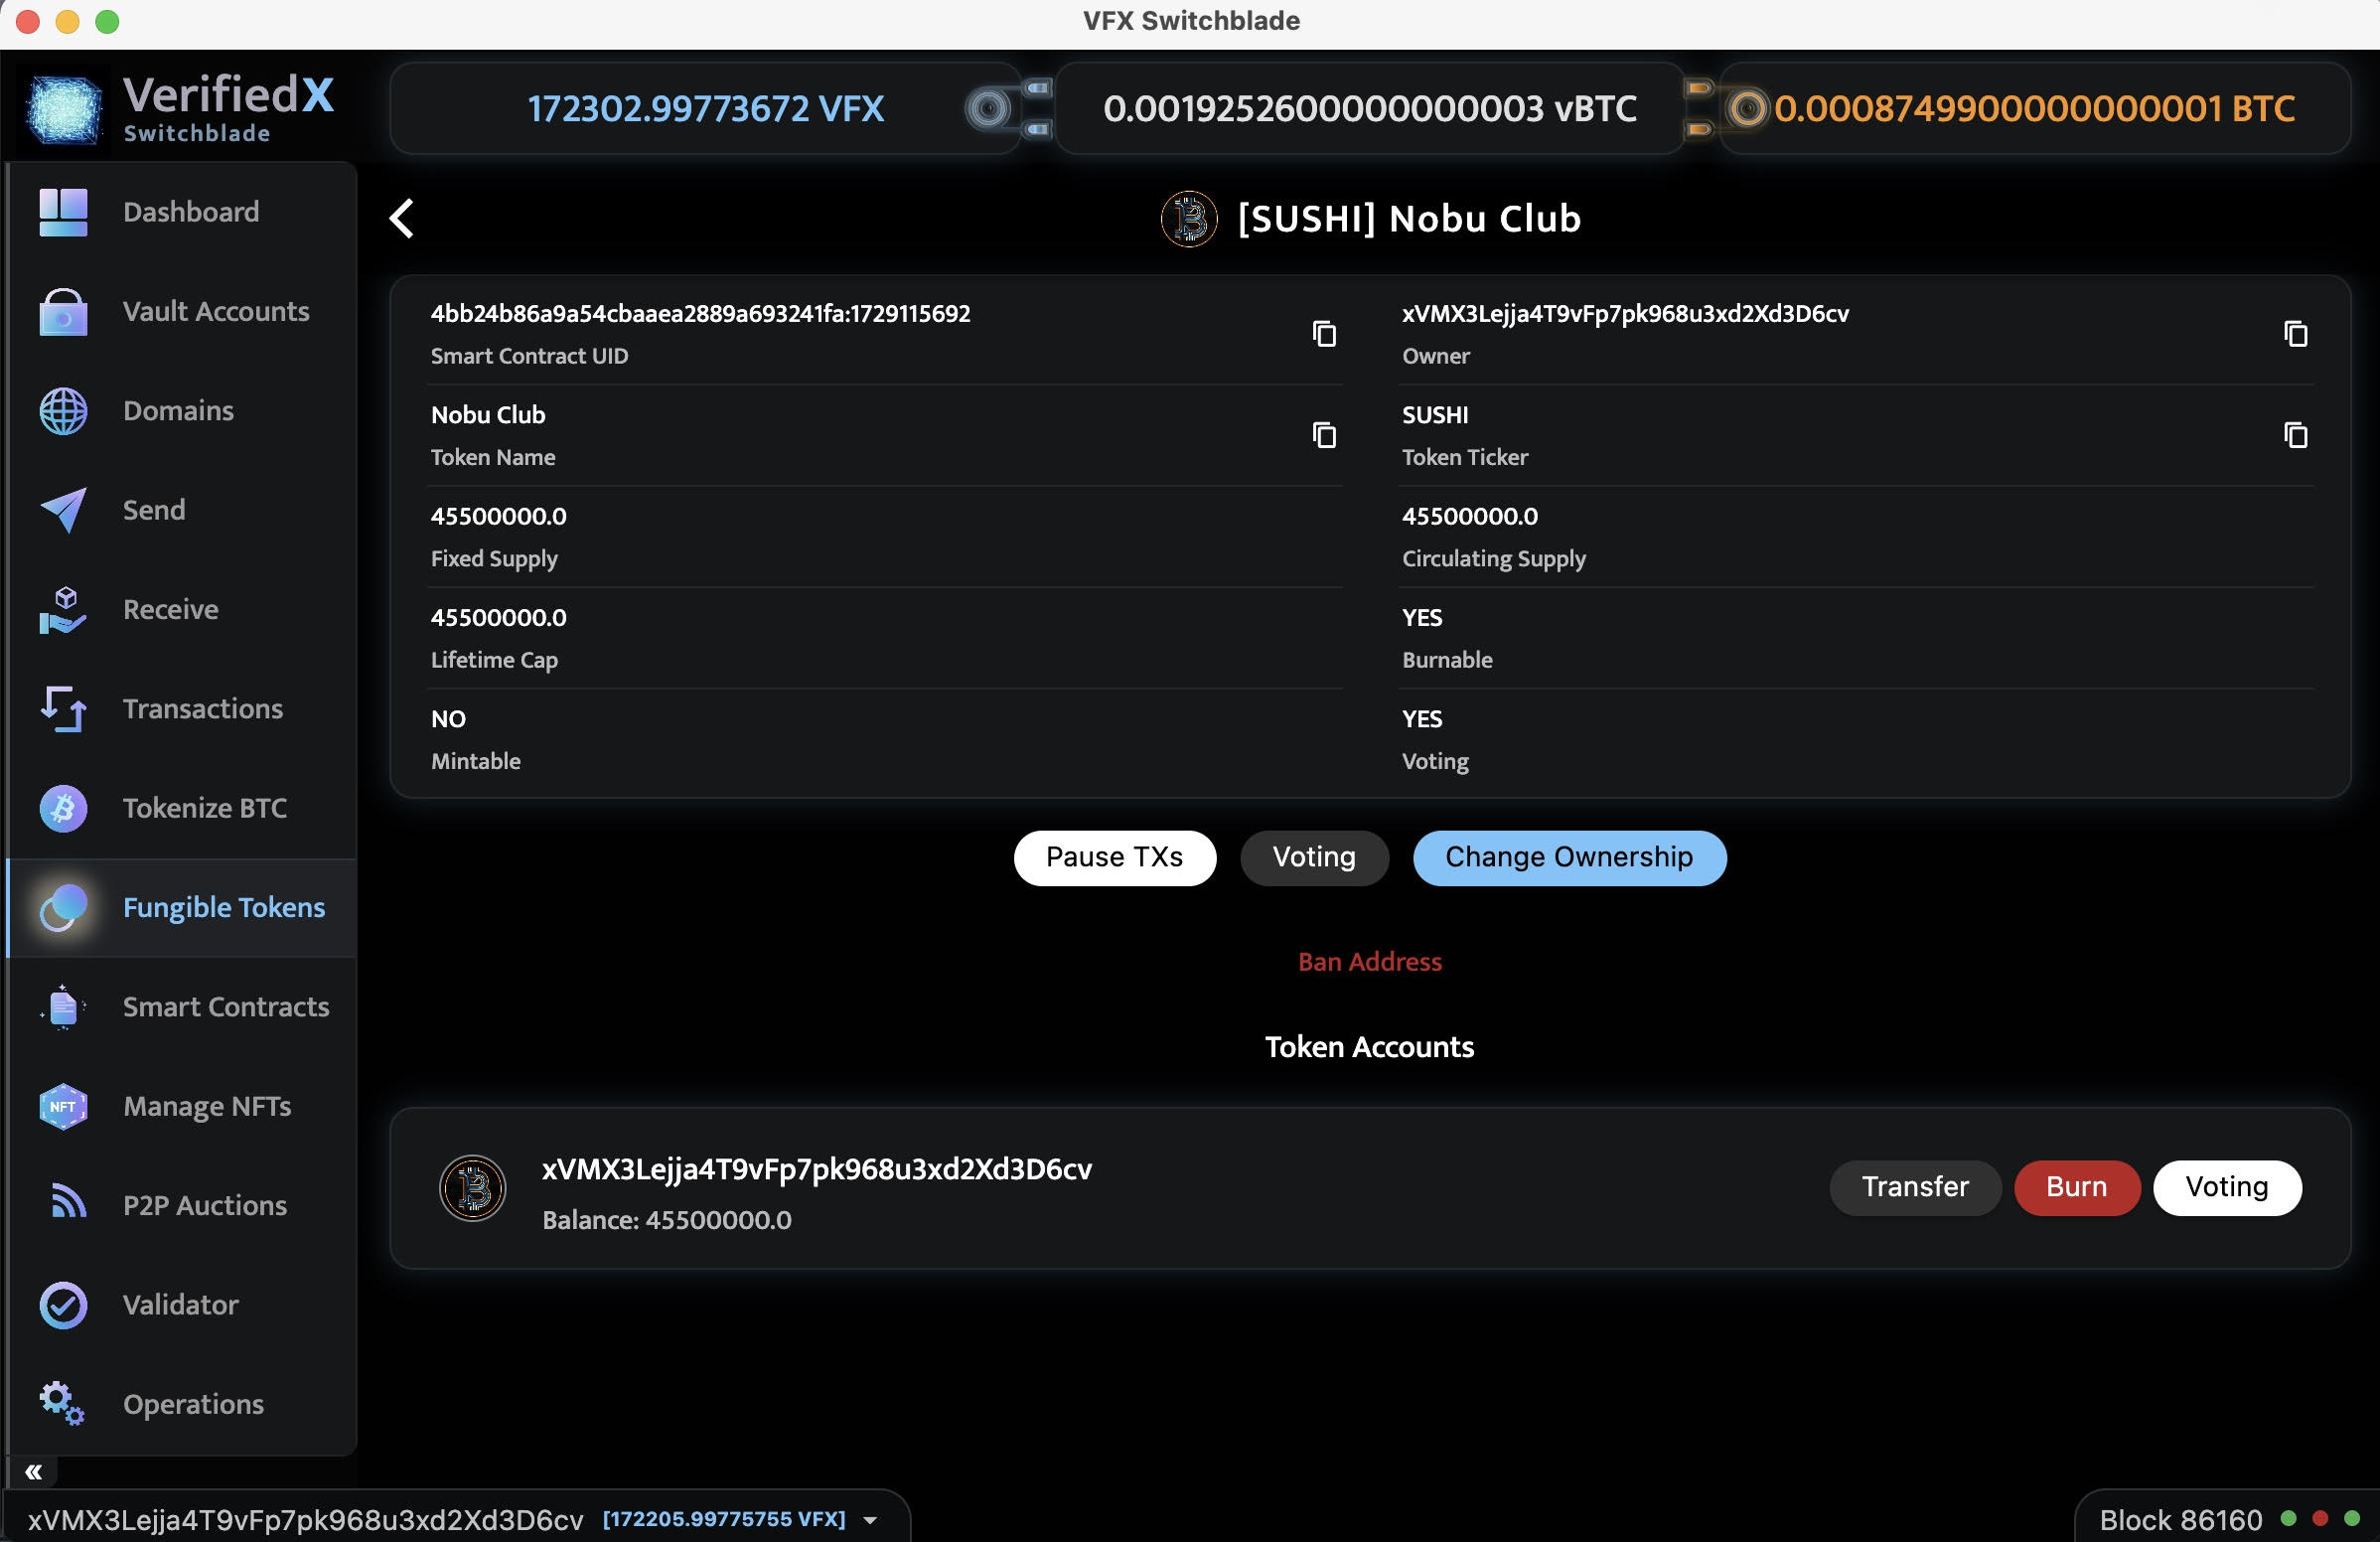Copy the Owner address

click(x=2296, y=334)
